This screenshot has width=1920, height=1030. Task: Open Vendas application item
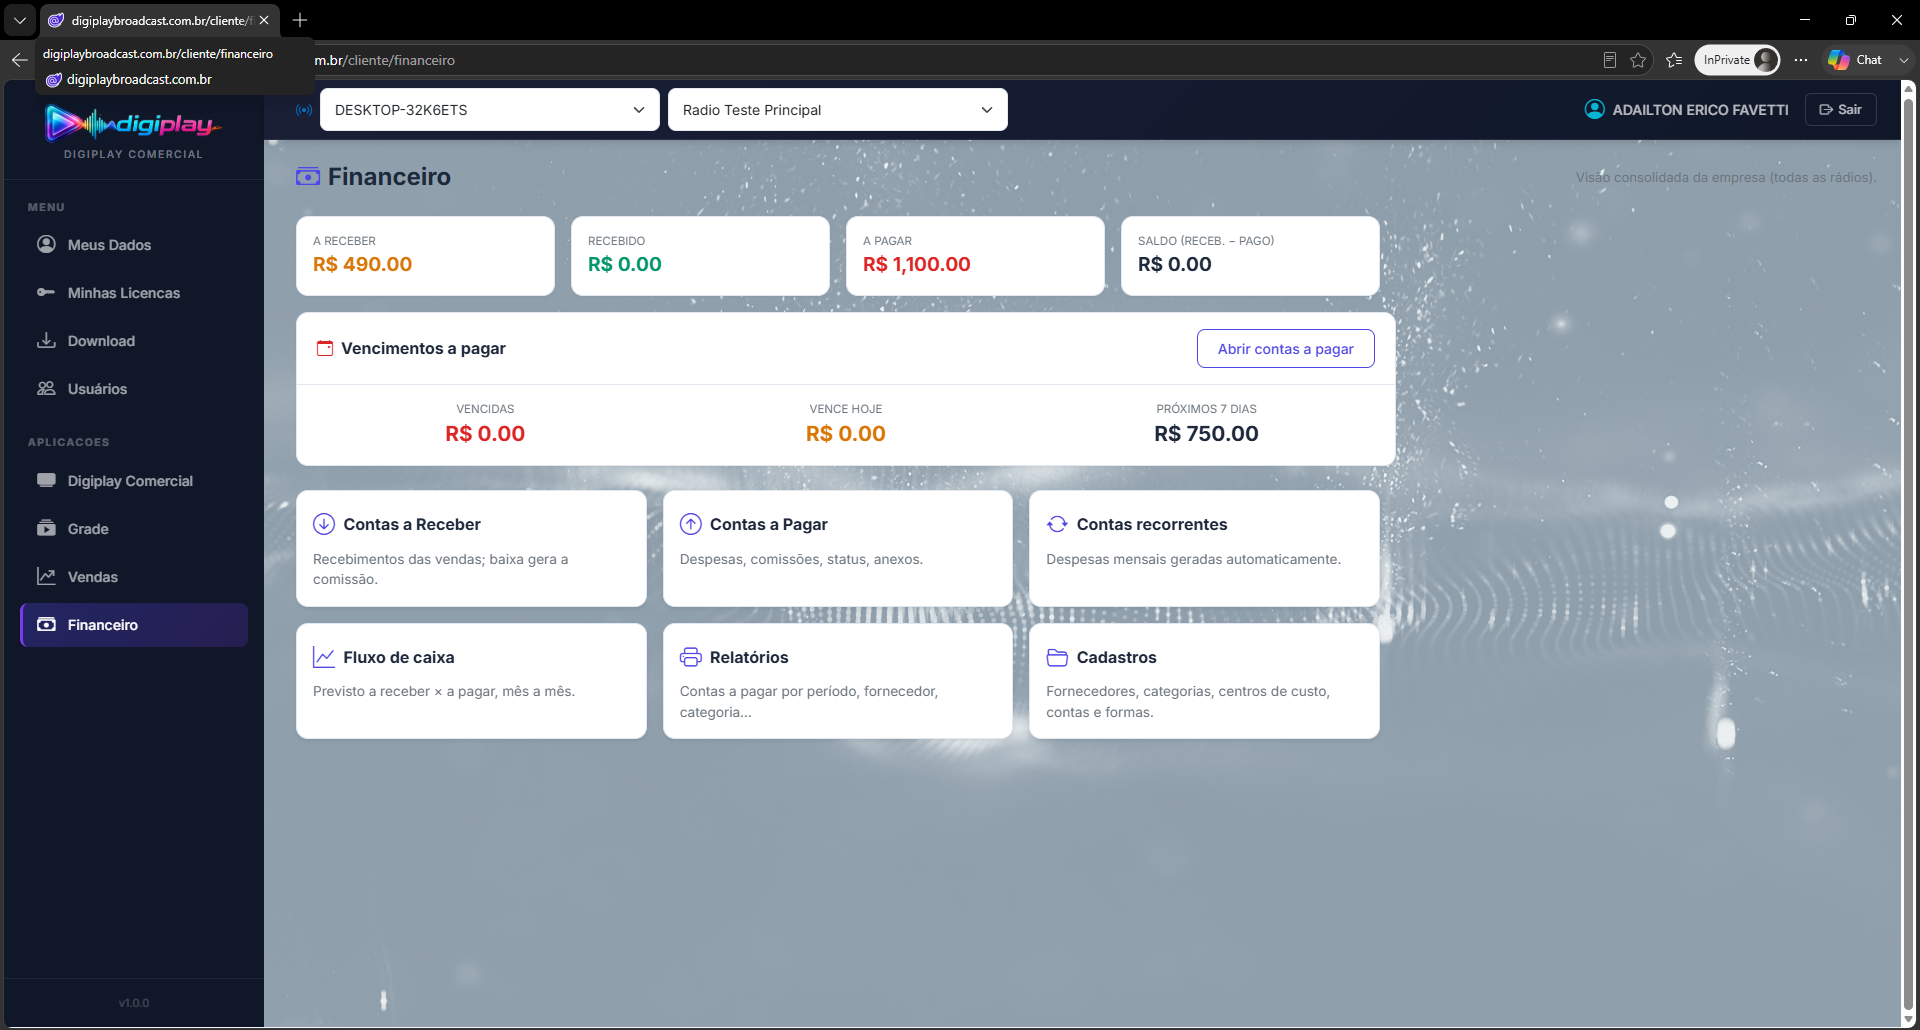(134, 577)
